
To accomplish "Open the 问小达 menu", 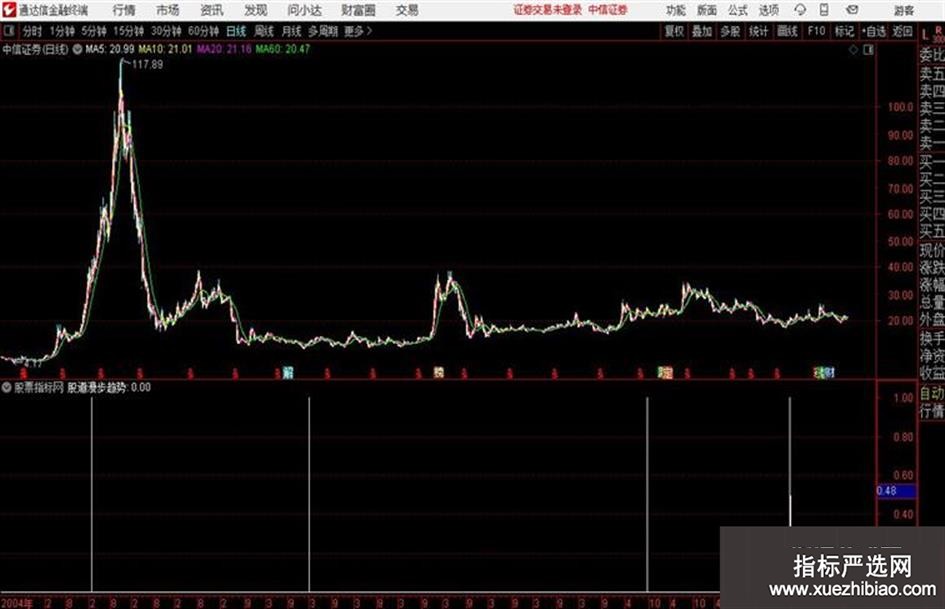I will tap(304, 10).
